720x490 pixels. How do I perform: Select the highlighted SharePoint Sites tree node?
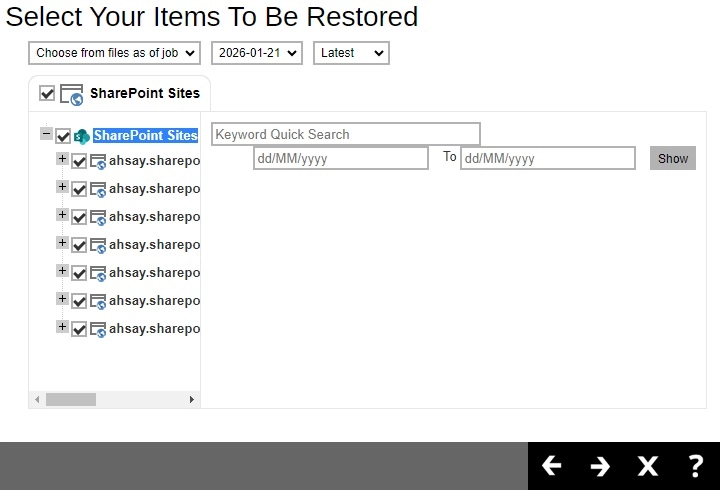[x=146, y=135]
